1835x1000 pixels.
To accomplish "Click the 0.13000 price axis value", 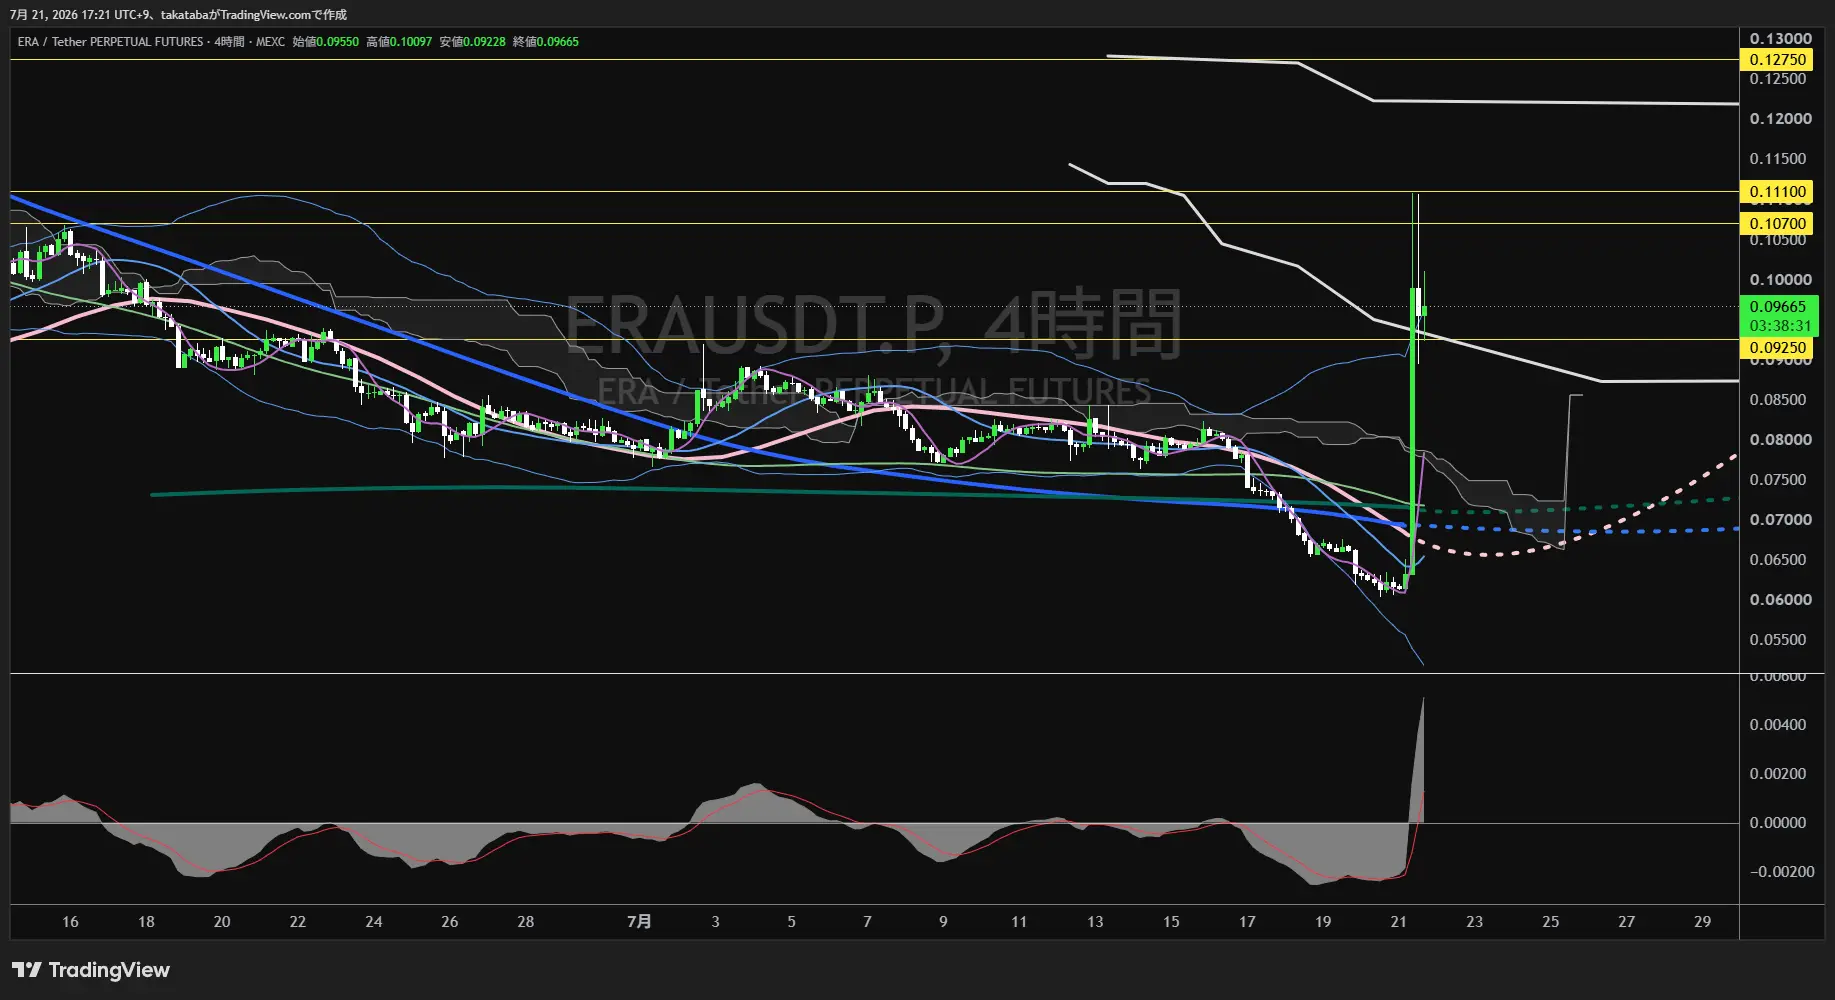I will pos(1780,39).
